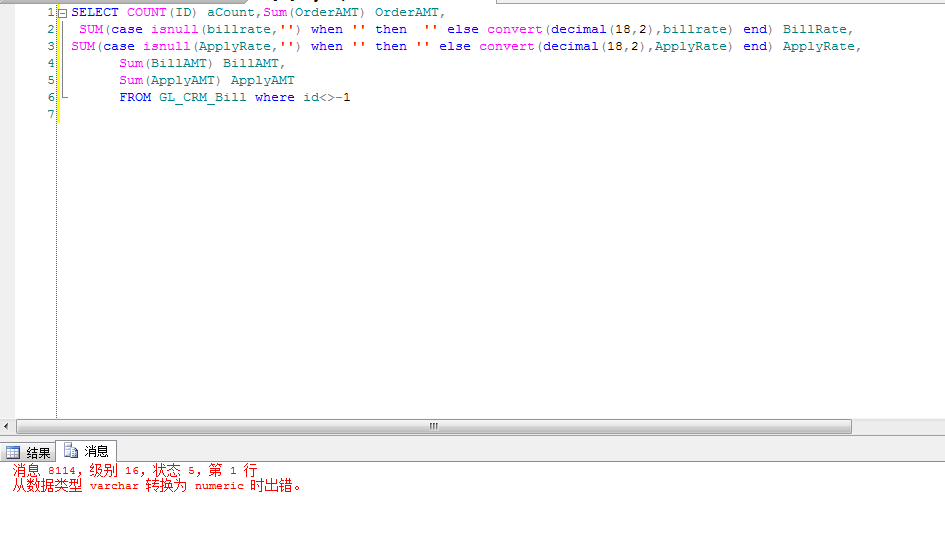Click the GL_CRM_Bill table name
This screenshot has height=541, width=945.
202,97
